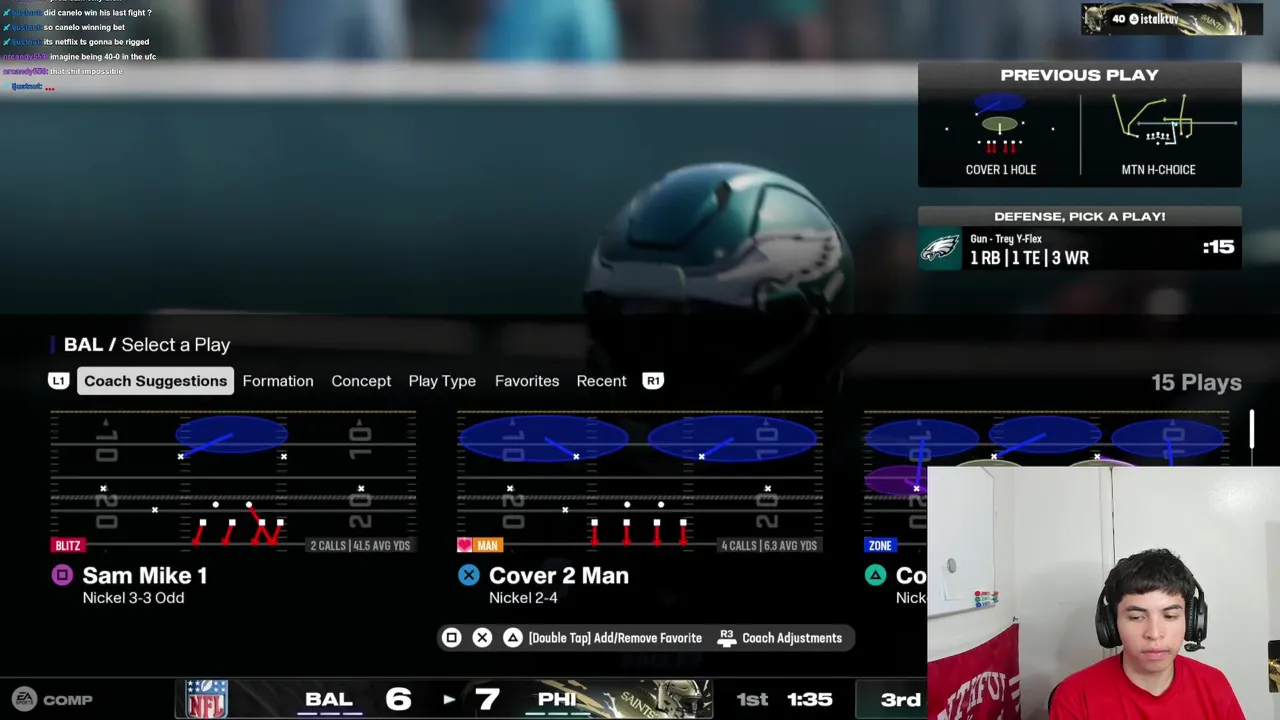The width and height of the screenshot is (1280, 720).
Task: Click the R3 stick icon
Action: 727,638
